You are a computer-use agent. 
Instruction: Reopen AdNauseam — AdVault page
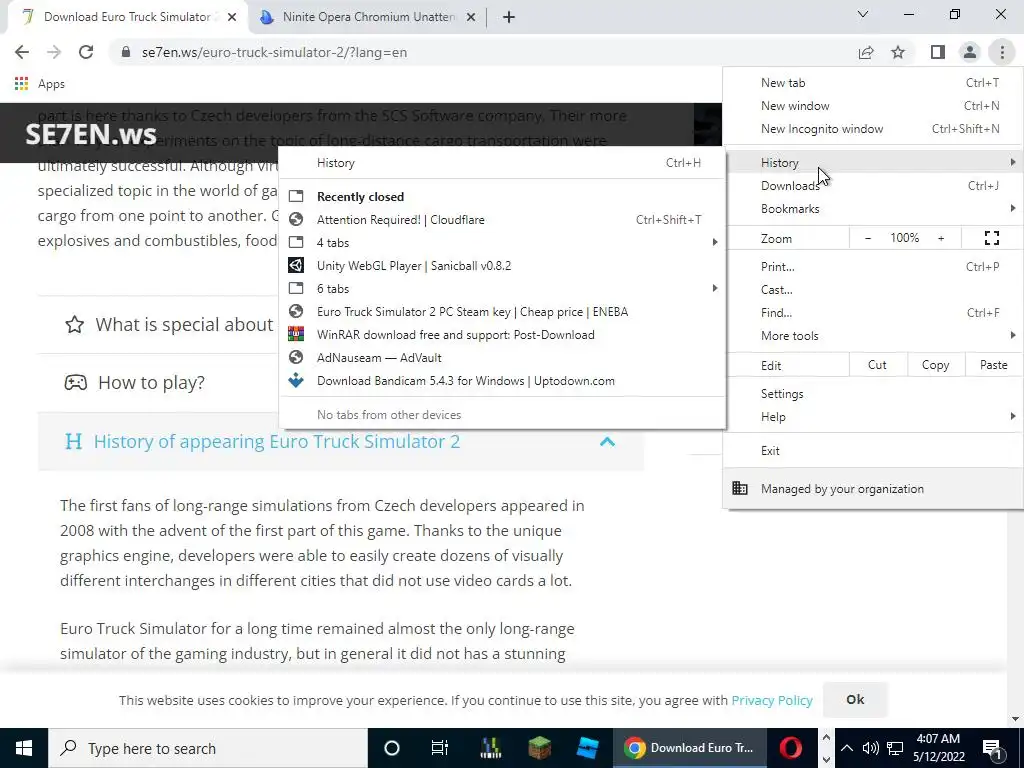click(502, 358)
